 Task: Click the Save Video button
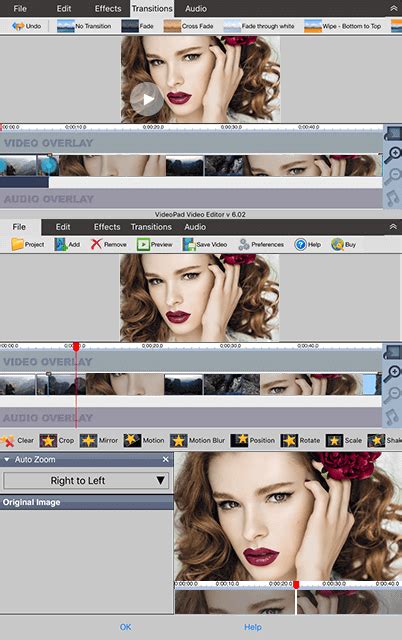click(x=205, y=244)
